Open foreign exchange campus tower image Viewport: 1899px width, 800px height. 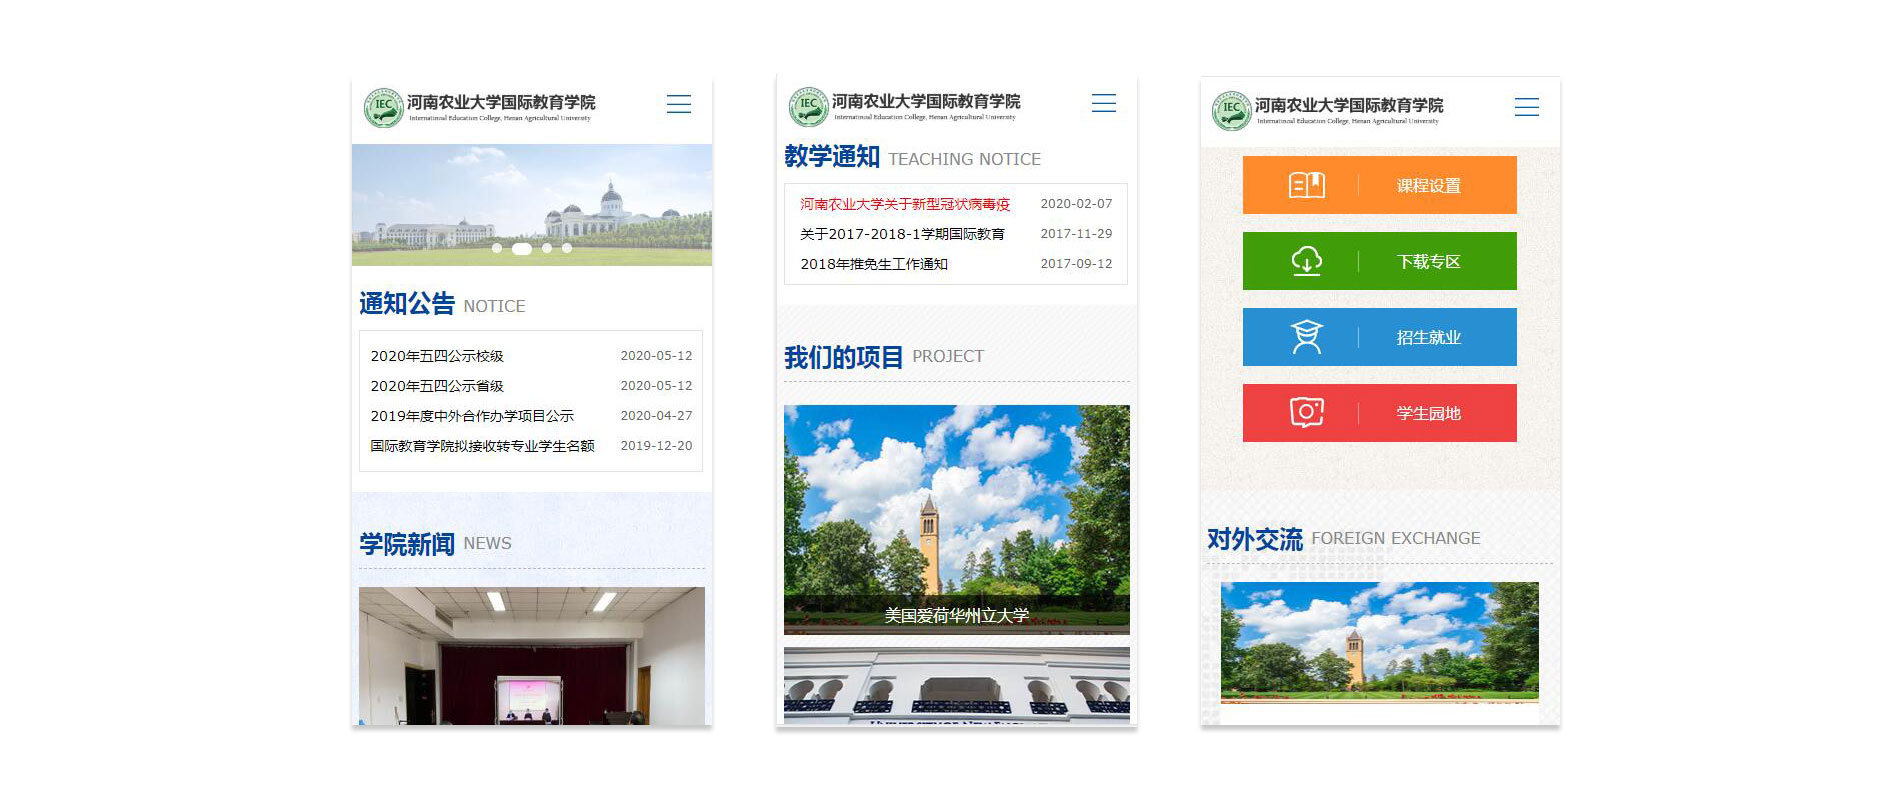1380,642
